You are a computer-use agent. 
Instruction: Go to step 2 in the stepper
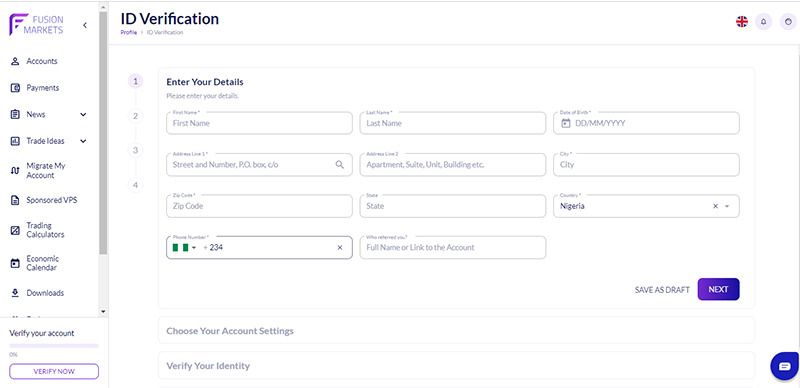(x=136, y=116)
